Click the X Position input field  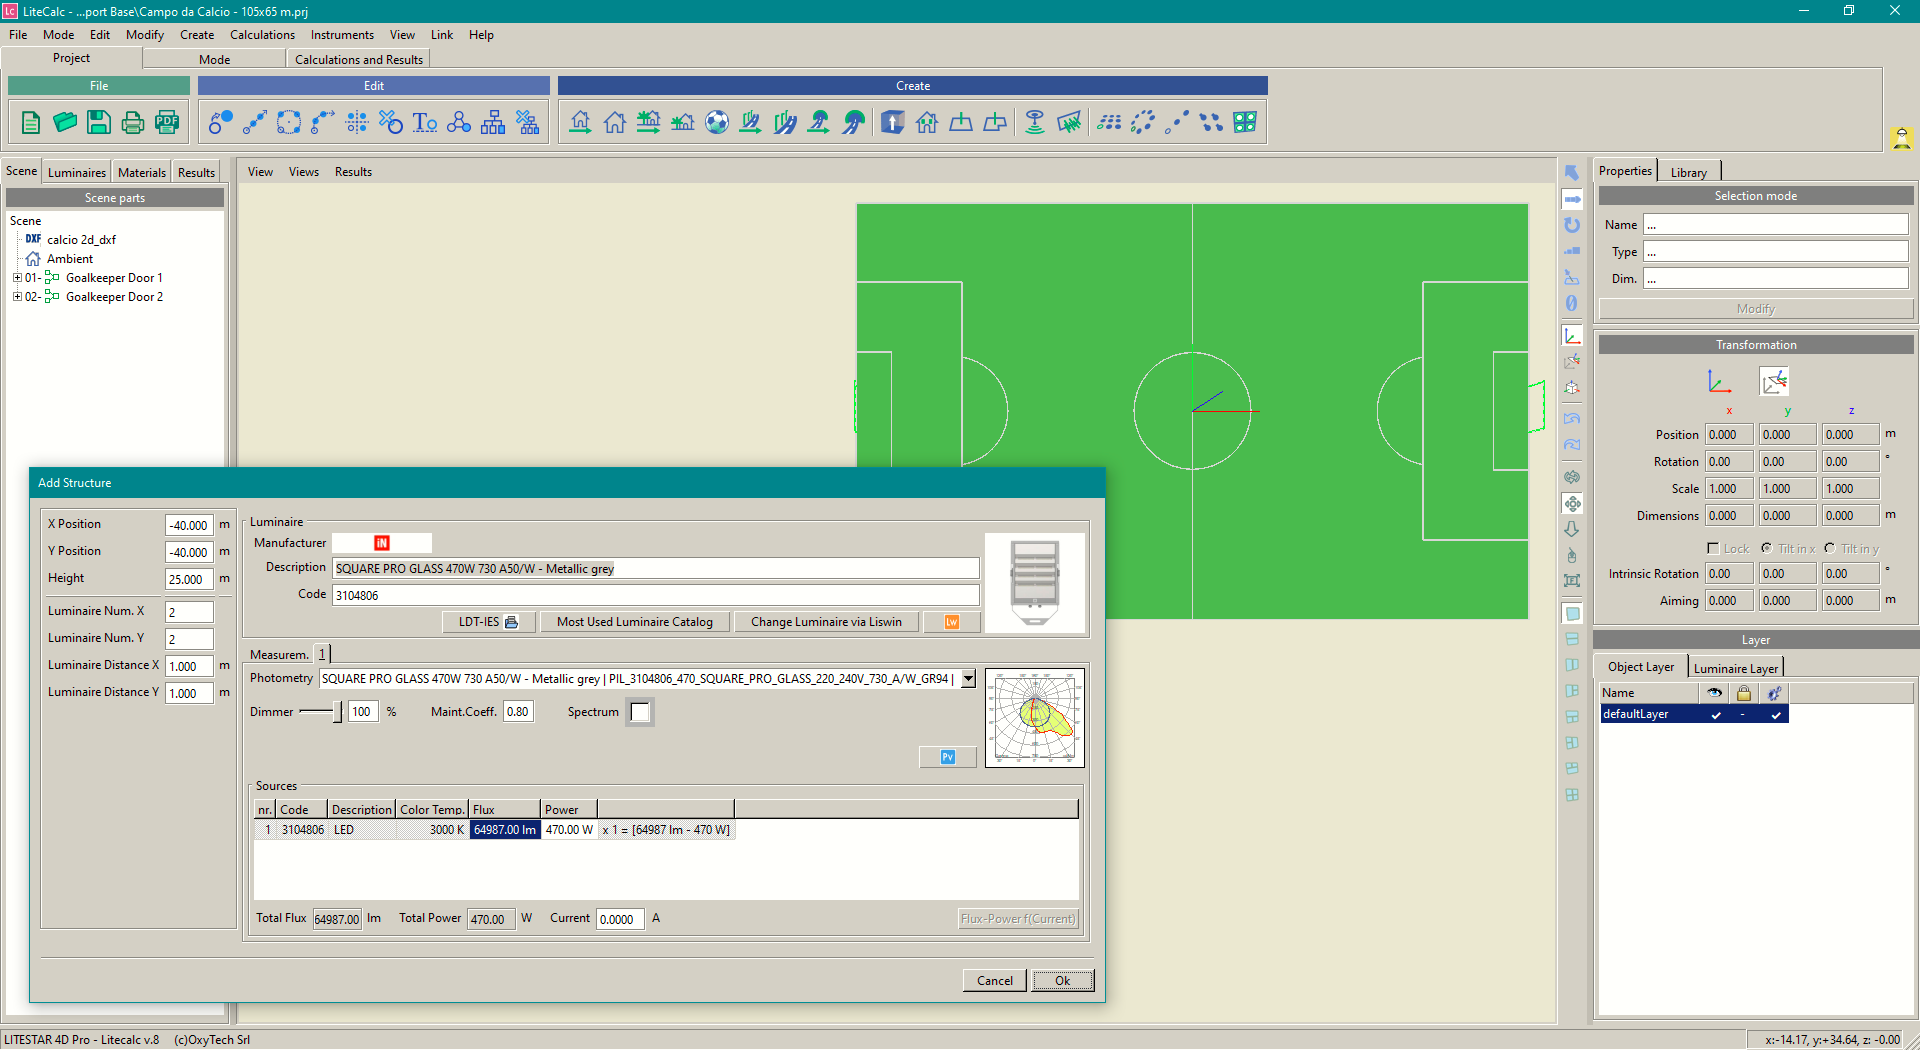tap(189, 525)
